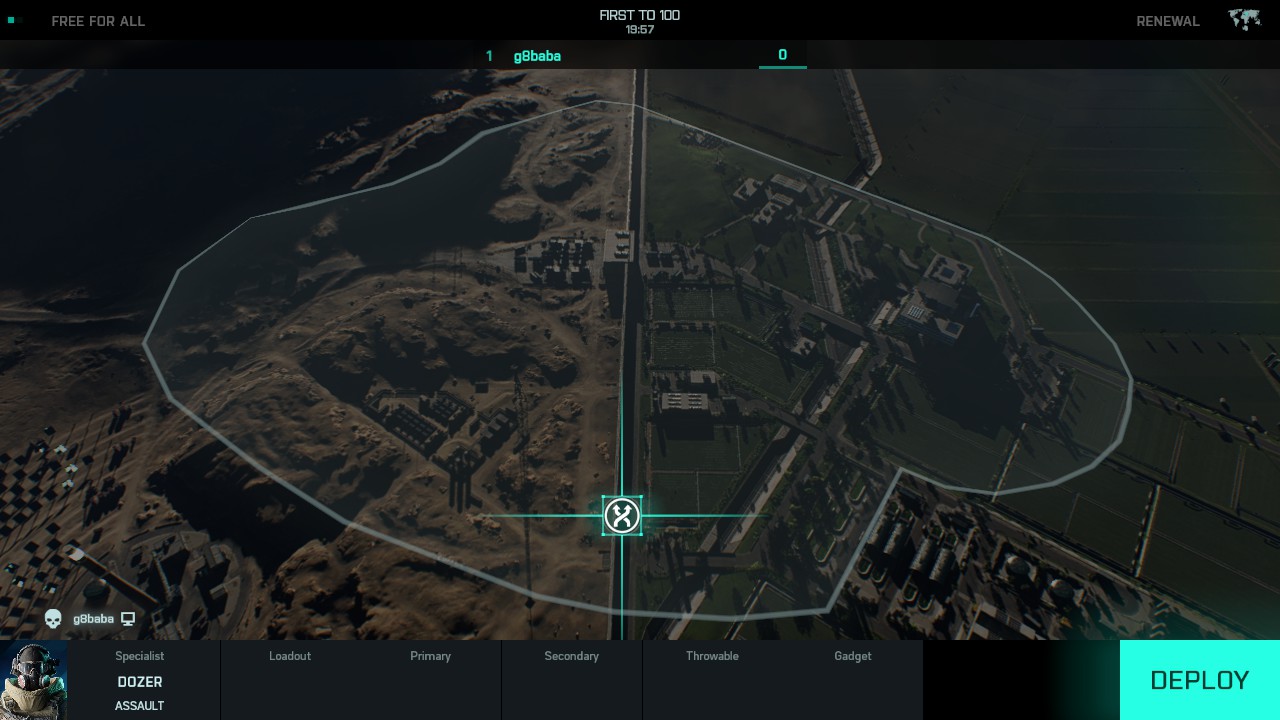Select the crossed-tools spawn point on the map
This screenshot has height=720, width=1280.
click(621, 516)
